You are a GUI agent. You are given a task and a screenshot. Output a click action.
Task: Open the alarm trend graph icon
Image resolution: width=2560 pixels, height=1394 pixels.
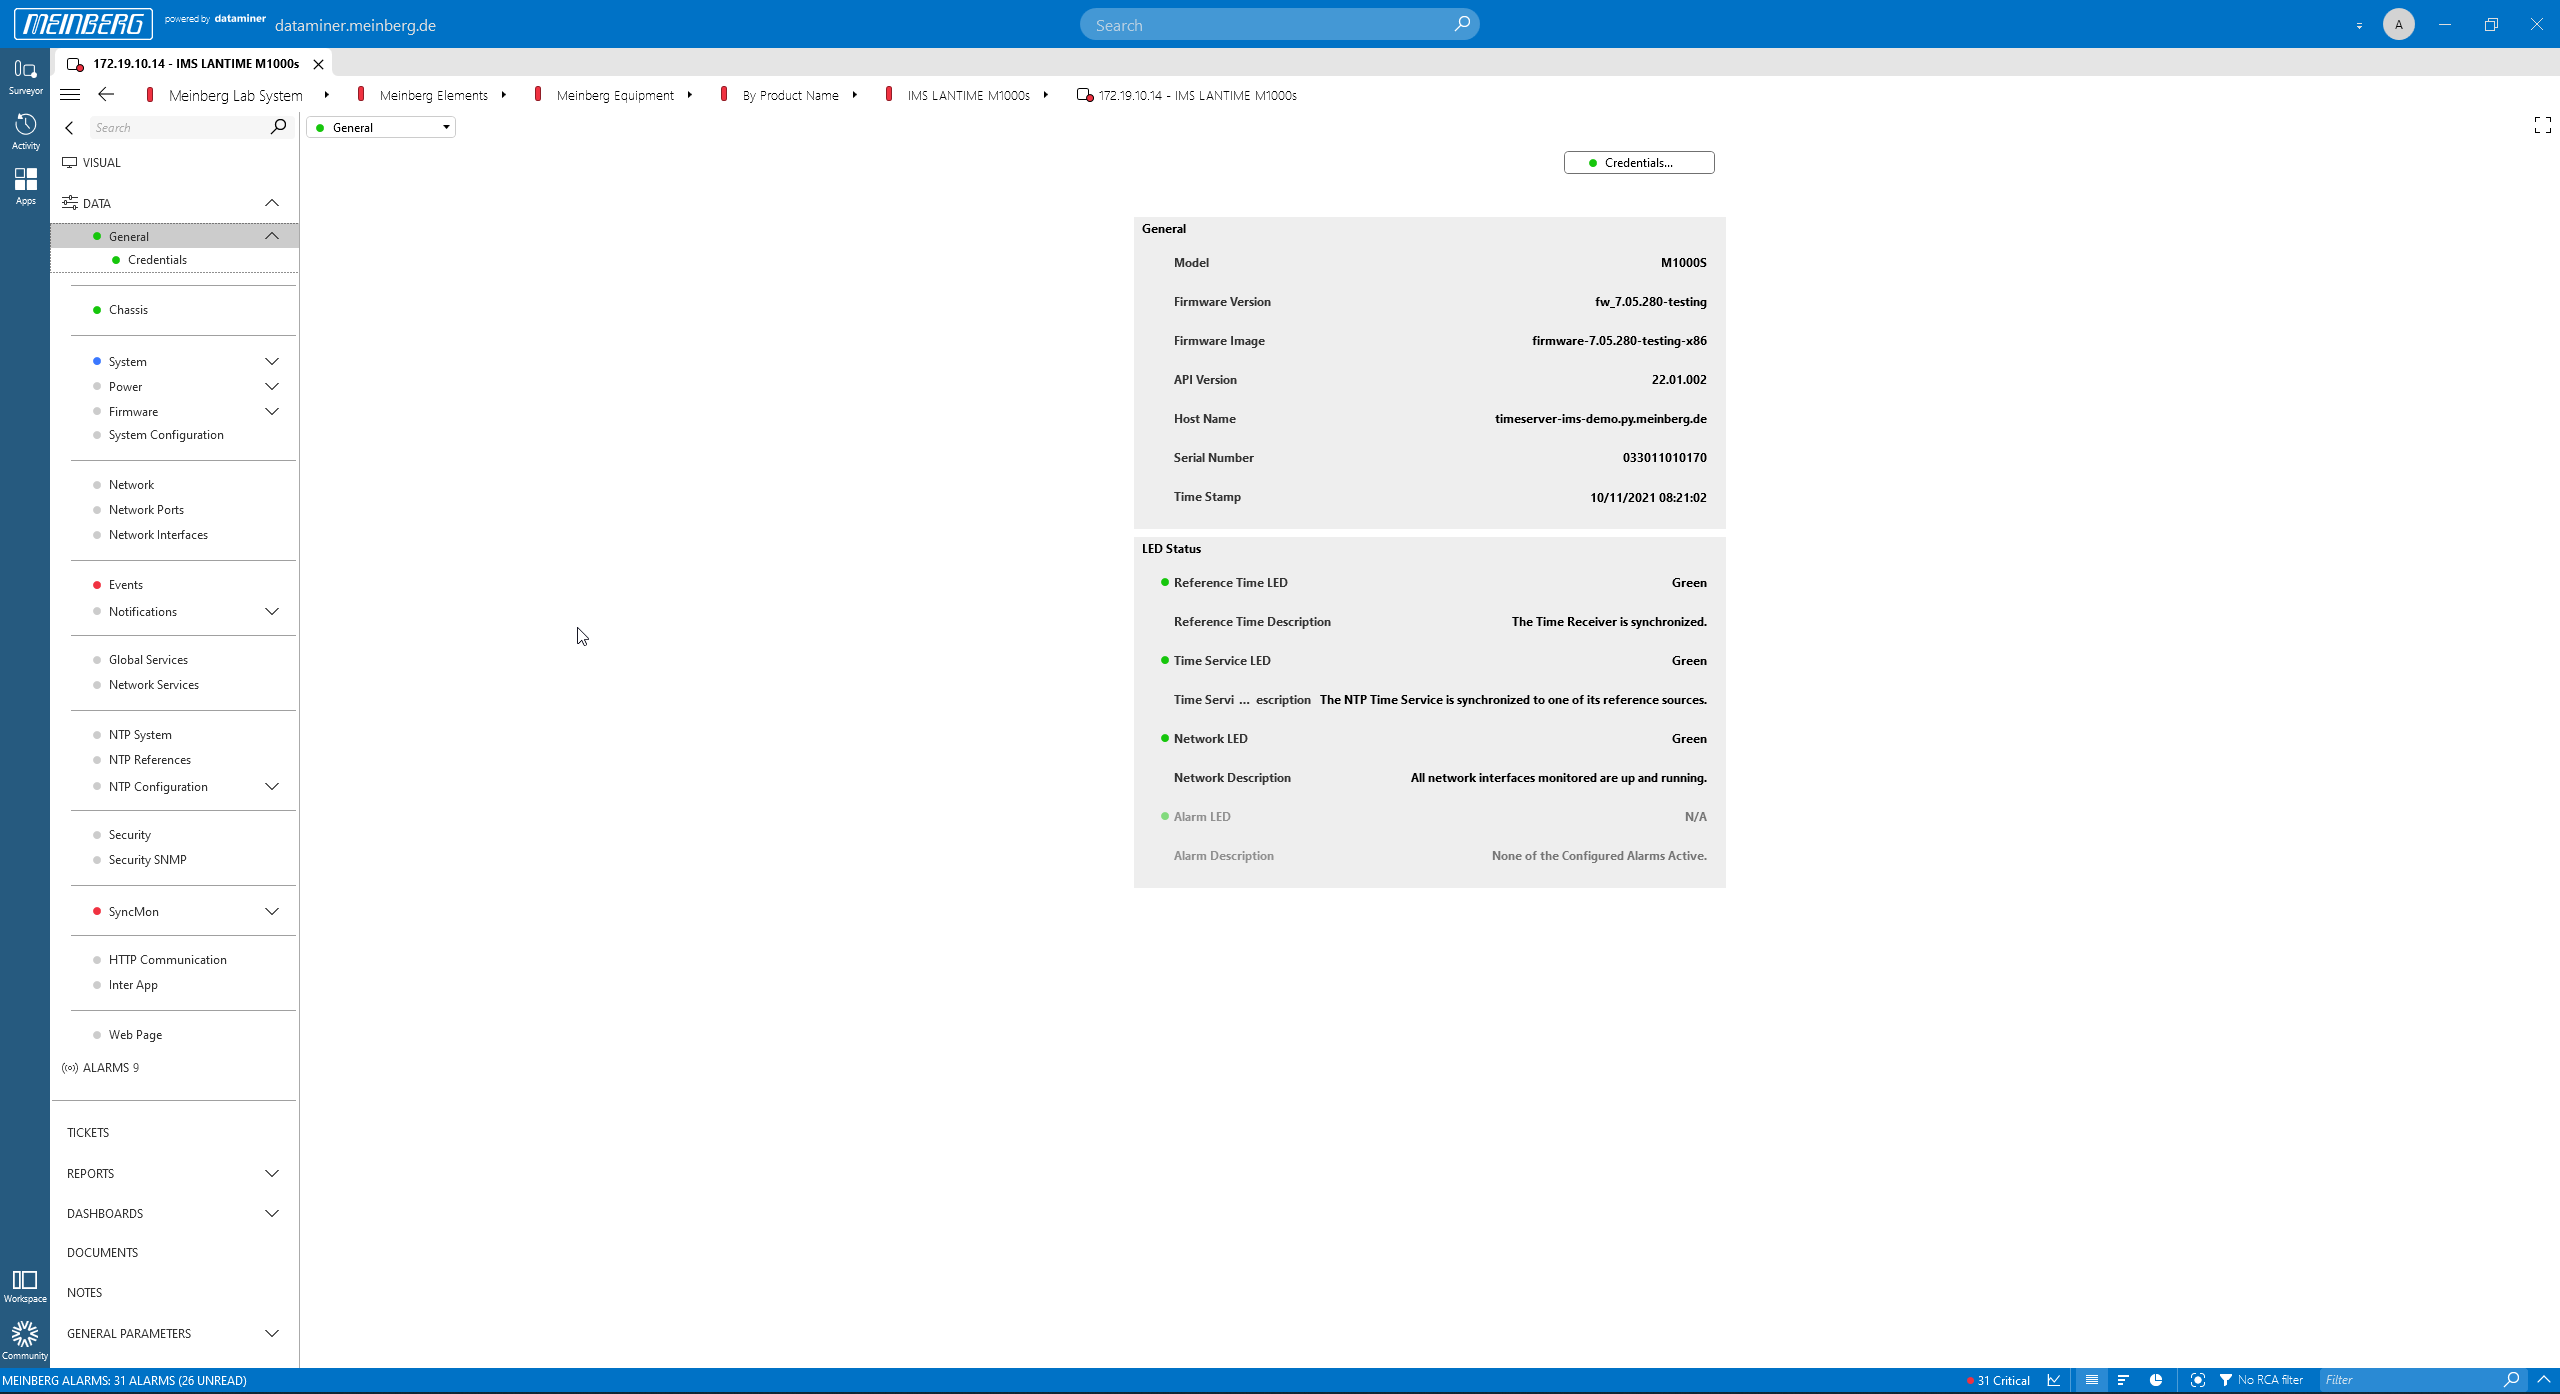[2054, 1380]
